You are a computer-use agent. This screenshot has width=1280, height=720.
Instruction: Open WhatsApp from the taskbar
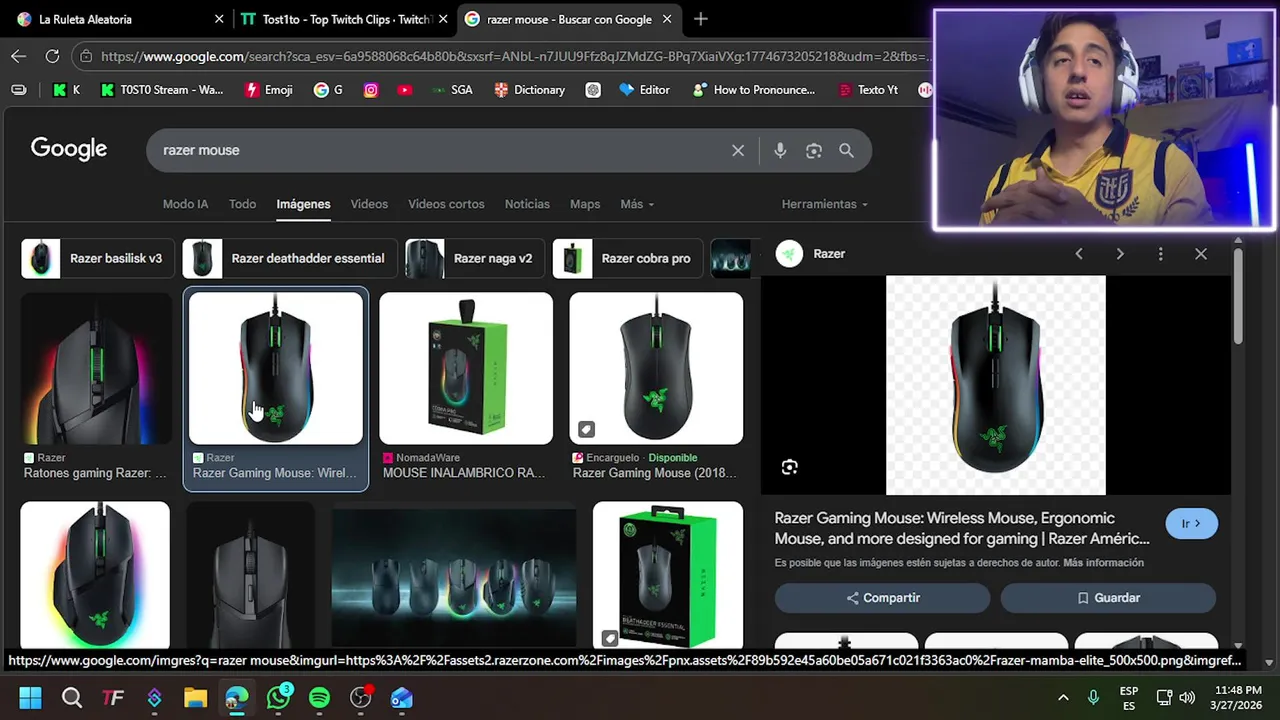[278, 698]
